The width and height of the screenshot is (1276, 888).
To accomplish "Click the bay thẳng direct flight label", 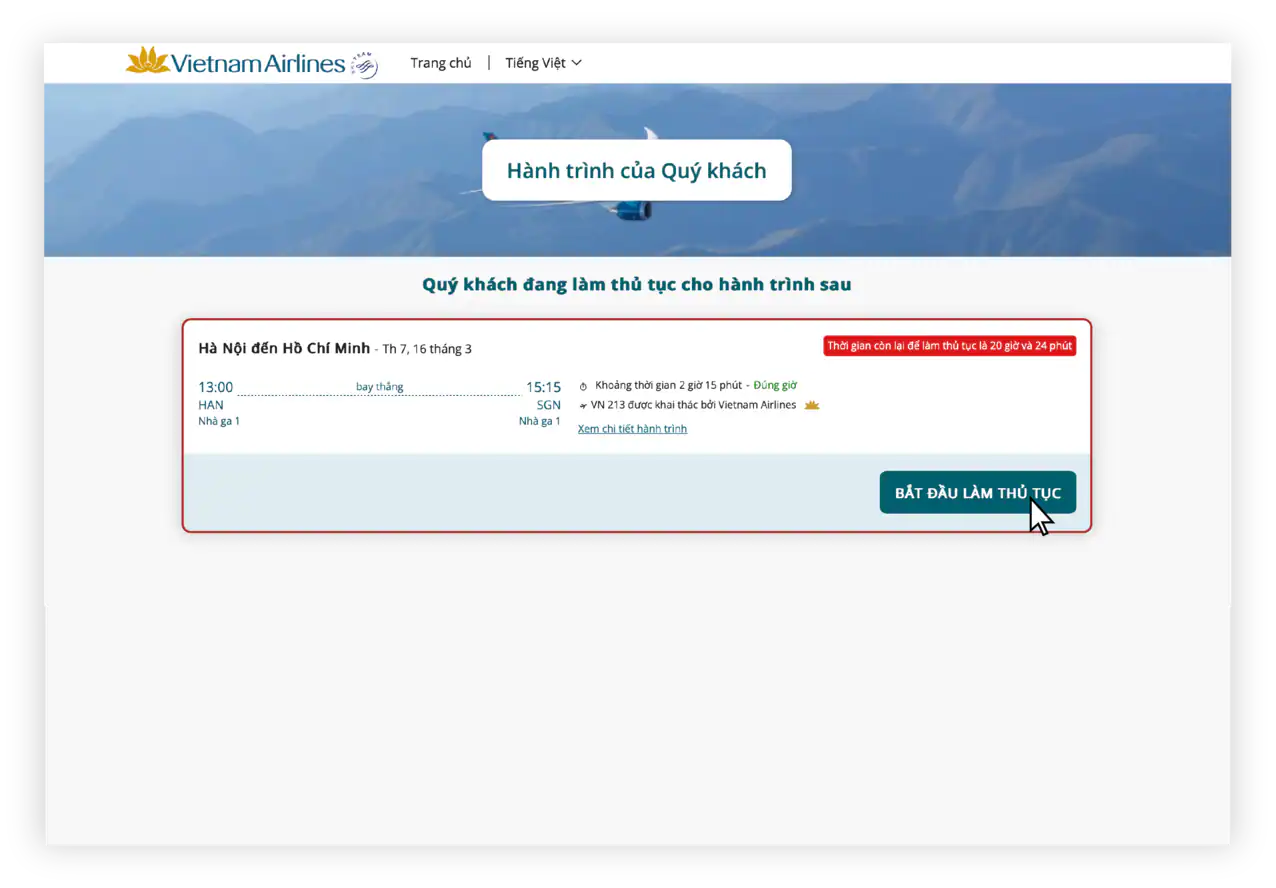I will 379,386.
